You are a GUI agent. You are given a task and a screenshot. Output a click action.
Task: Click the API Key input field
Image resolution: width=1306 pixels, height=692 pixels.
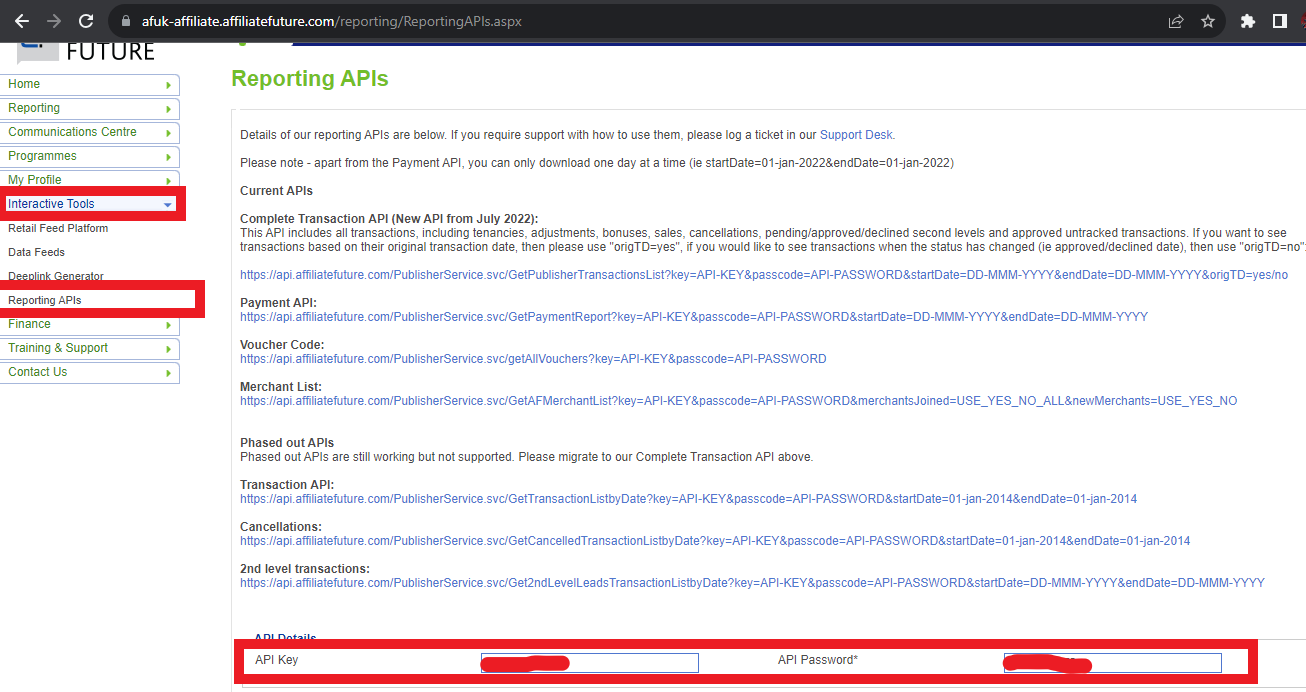[x=589, y=662]
